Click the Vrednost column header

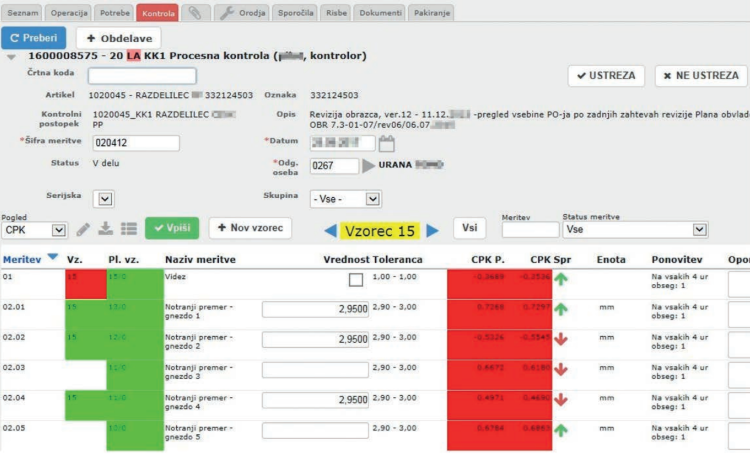346,260
